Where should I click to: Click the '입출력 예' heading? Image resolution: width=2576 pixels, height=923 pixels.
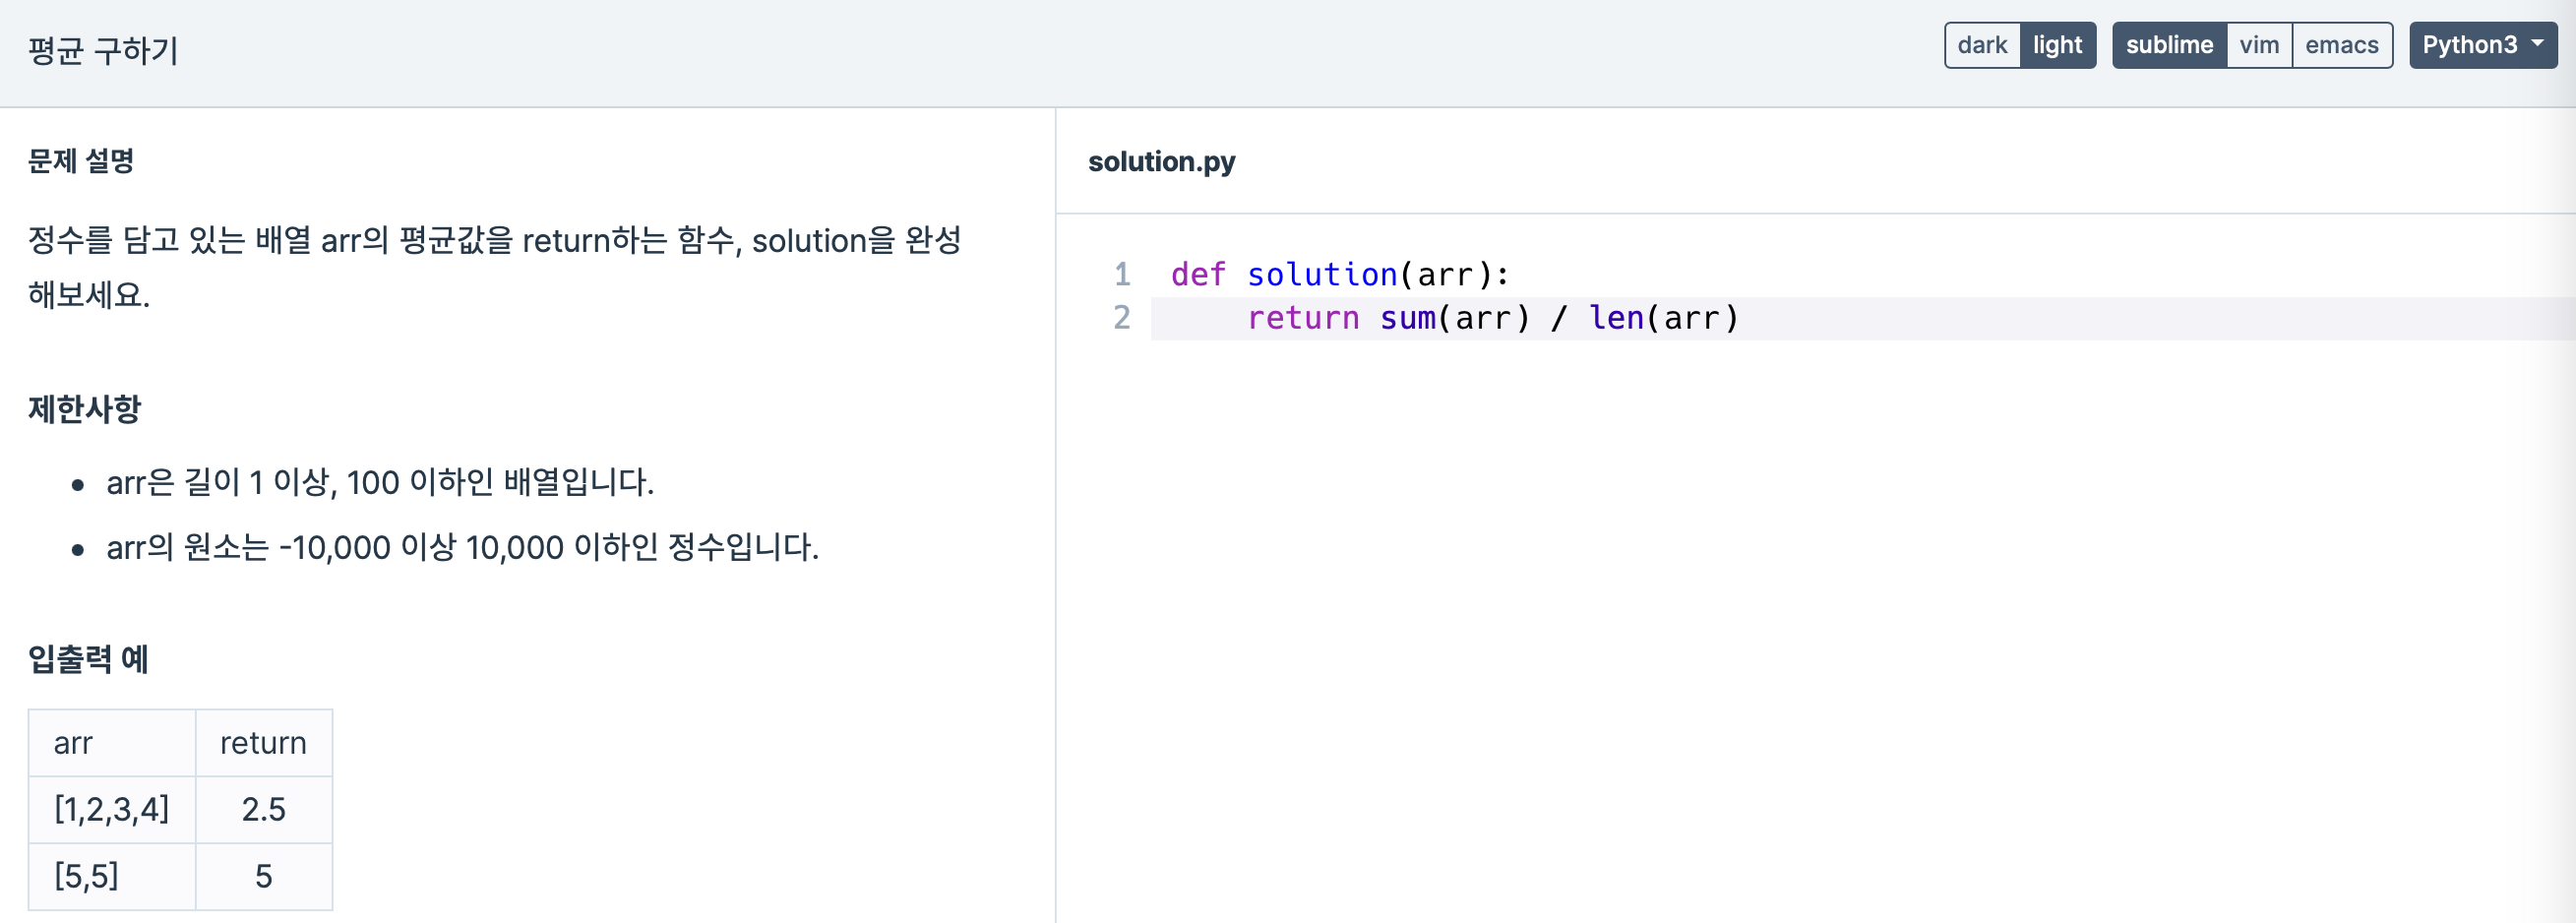[88, 659]
